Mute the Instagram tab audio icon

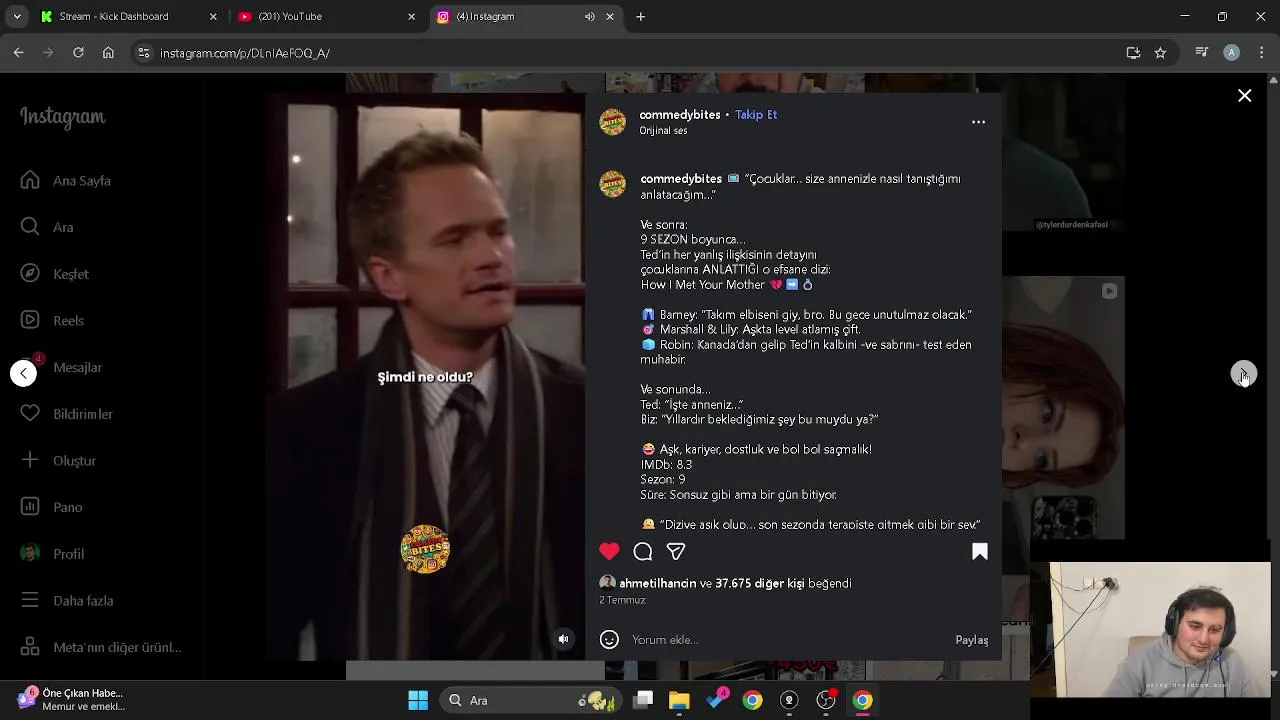pyautogui.click(x=589, y=17)
